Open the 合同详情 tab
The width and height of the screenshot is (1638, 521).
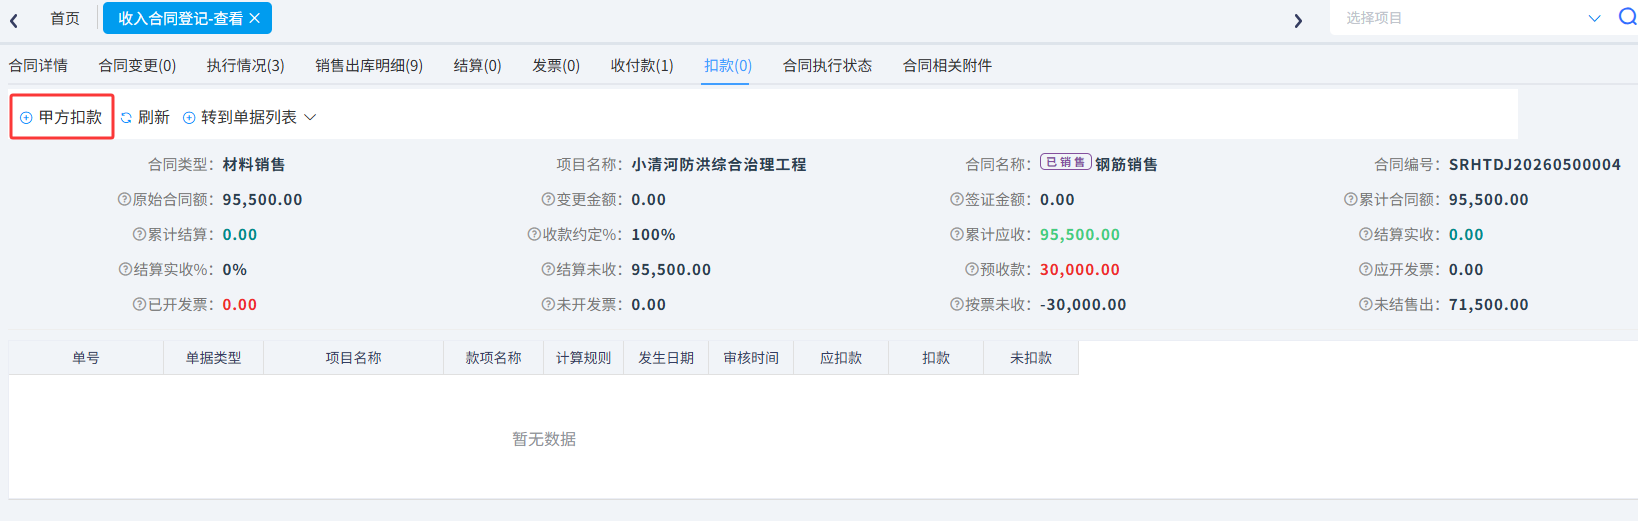[38, 65]
